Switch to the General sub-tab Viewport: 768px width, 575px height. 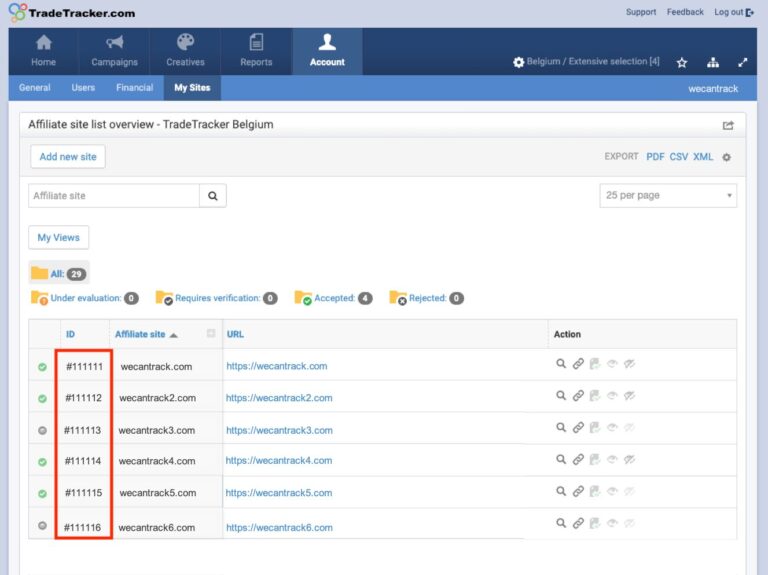point(35,88)
